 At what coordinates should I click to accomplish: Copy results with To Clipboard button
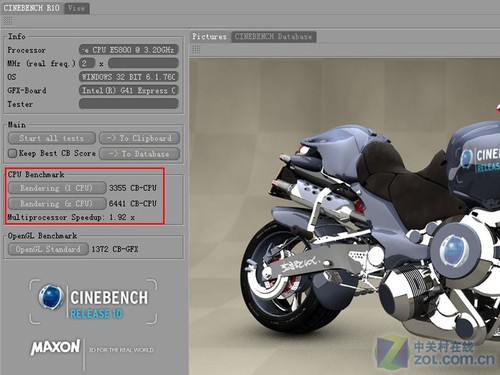(139, 138)
